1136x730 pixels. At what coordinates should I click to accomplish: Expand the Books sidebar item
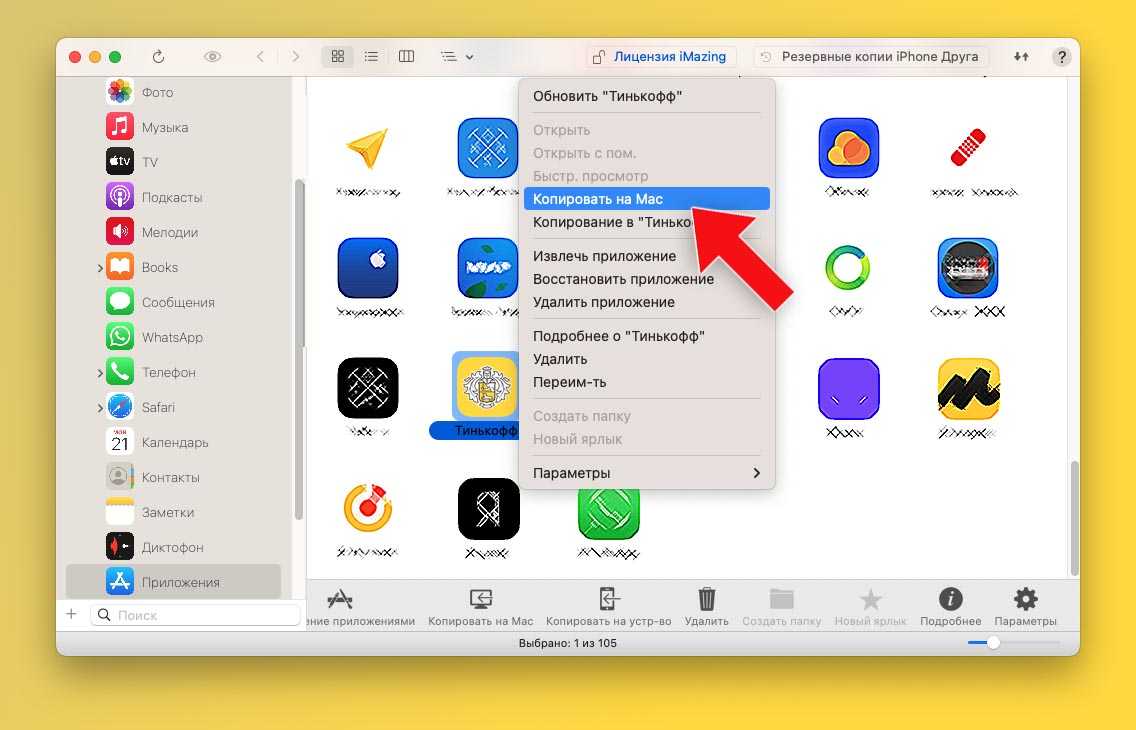(99, 268)
